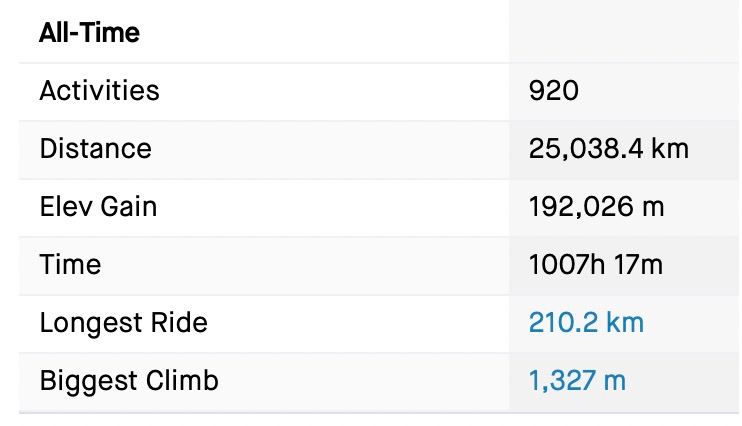Select the Longest Ride row label
Image resolution: width=742 pixels, height=426 pixels.
(x=123, y=323)
